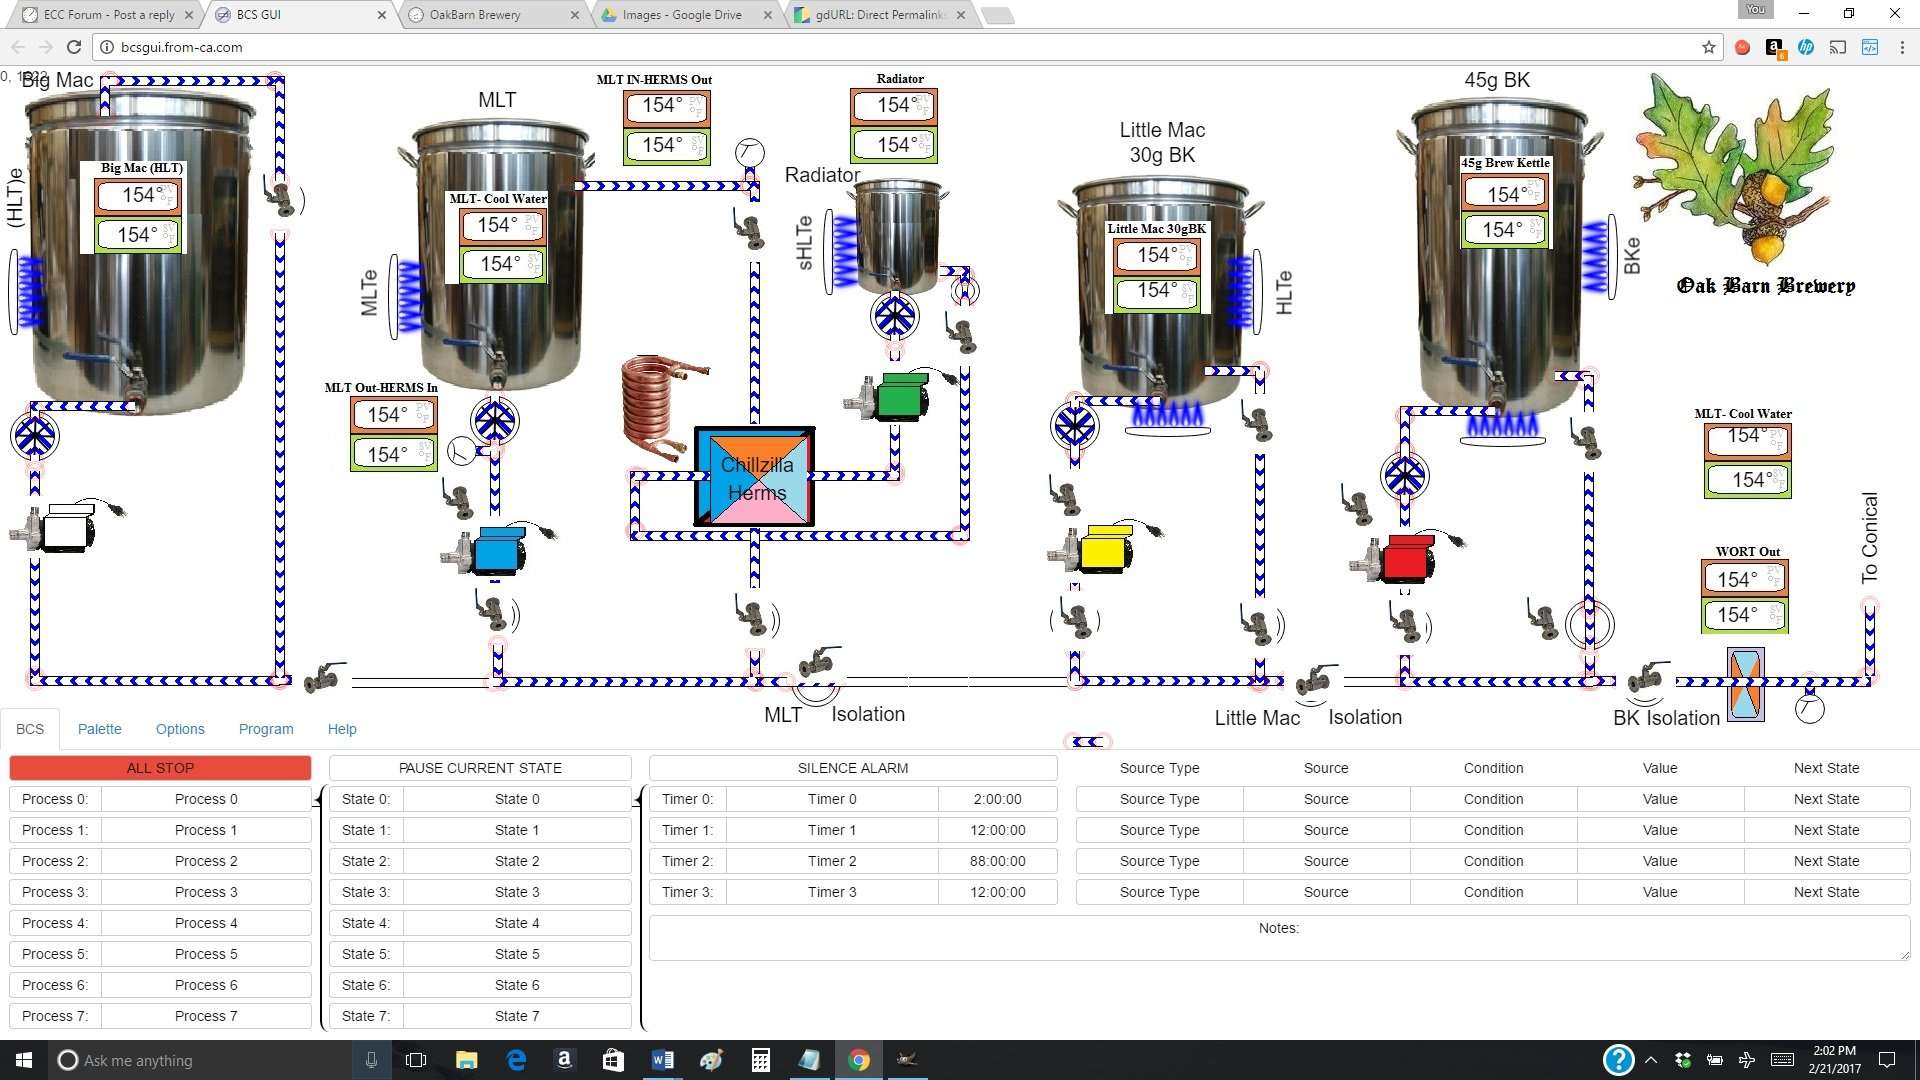Reload the page with the refresh icon
This screenshot has height=1080, width=1920.
click(x=74, y=47)
